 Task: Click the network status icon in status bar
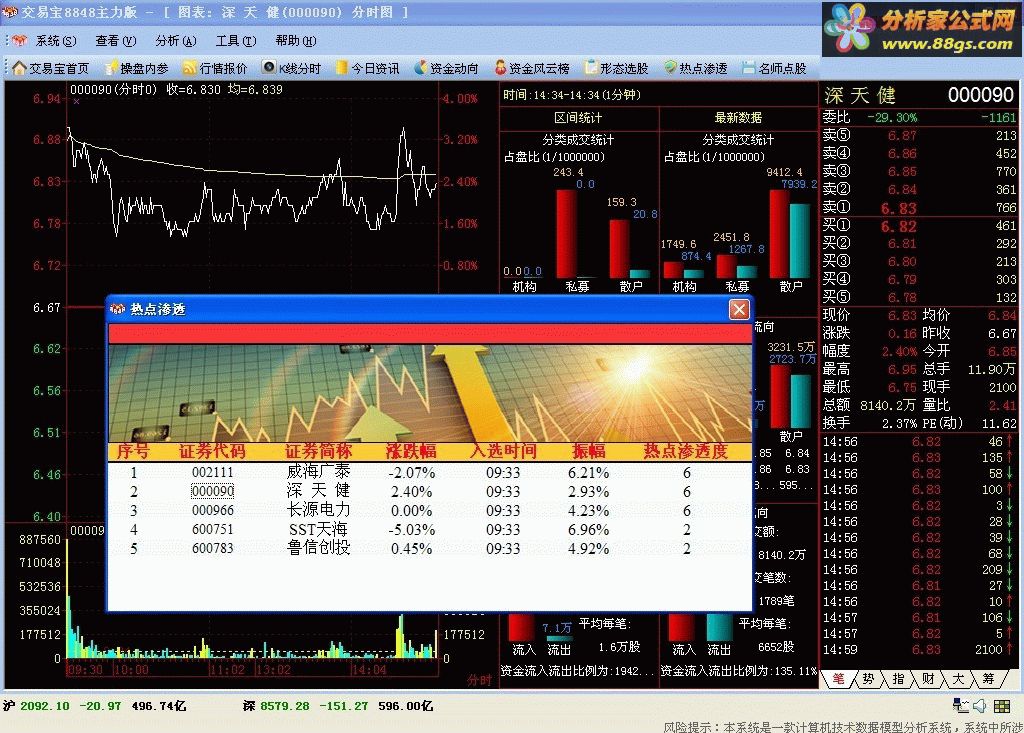(x=961, y=706)
